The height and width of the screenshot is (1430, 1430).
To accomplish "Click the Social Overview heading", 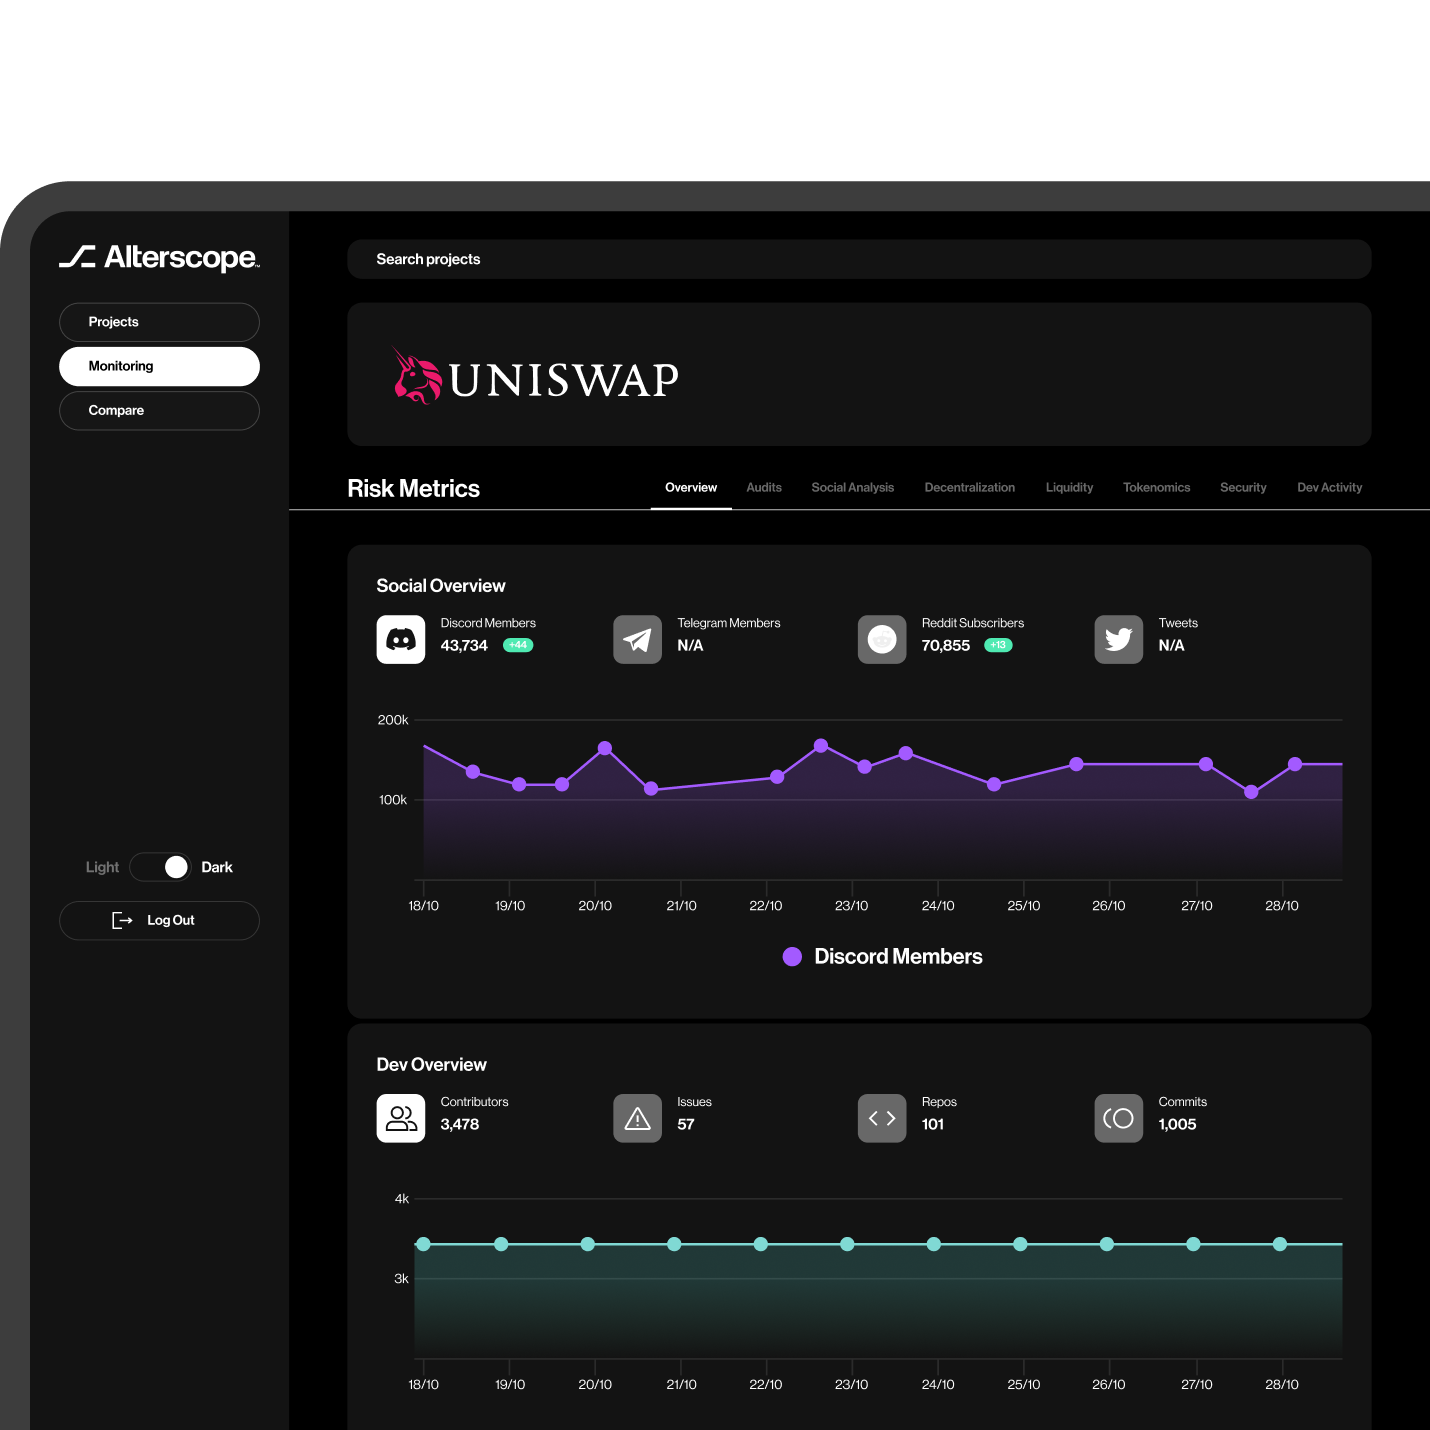I will [x=441, y=586].
